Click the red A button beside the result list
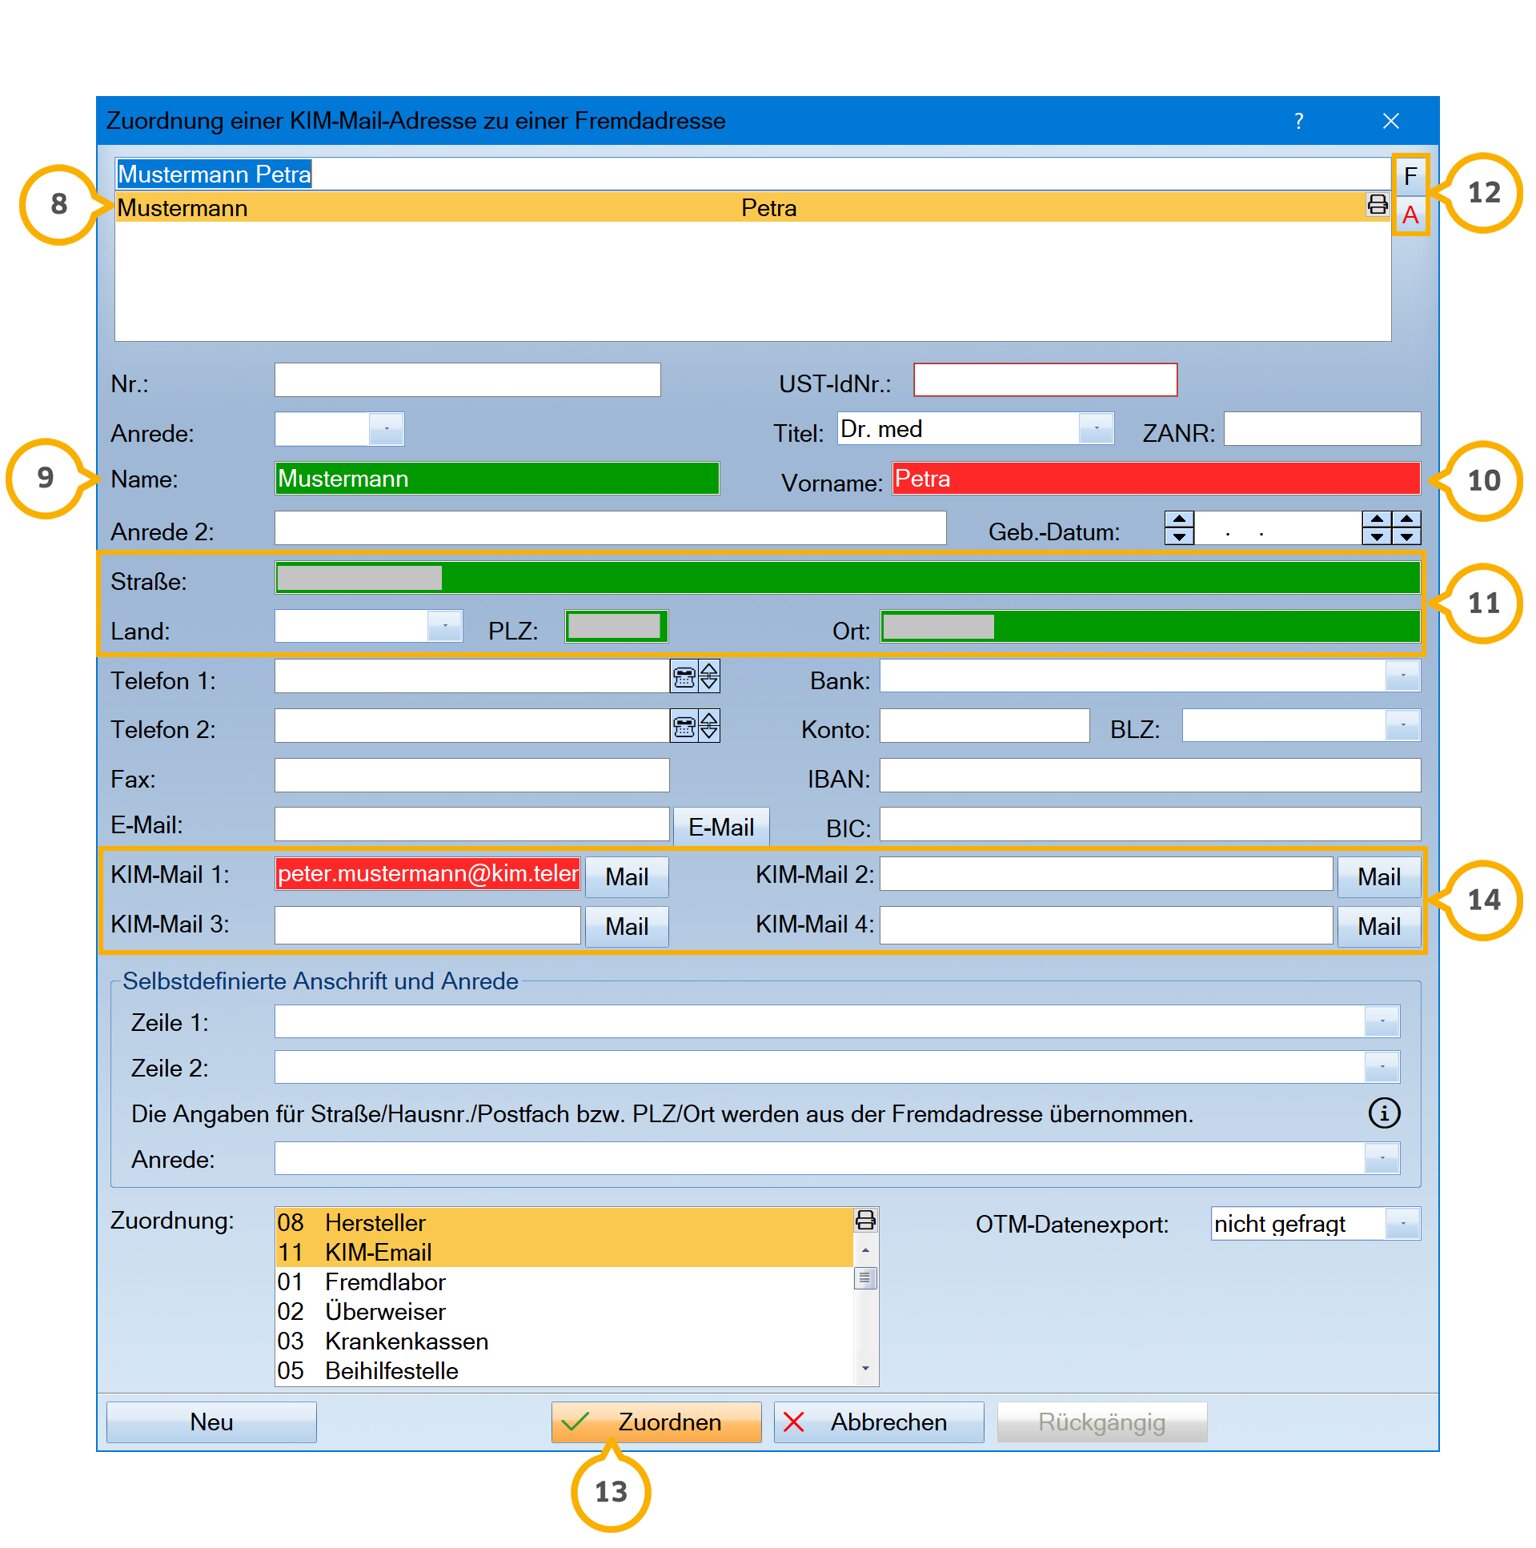Image resolution: width=1536 pixels, height=1548 pixels. click(x=1410, y=215)
